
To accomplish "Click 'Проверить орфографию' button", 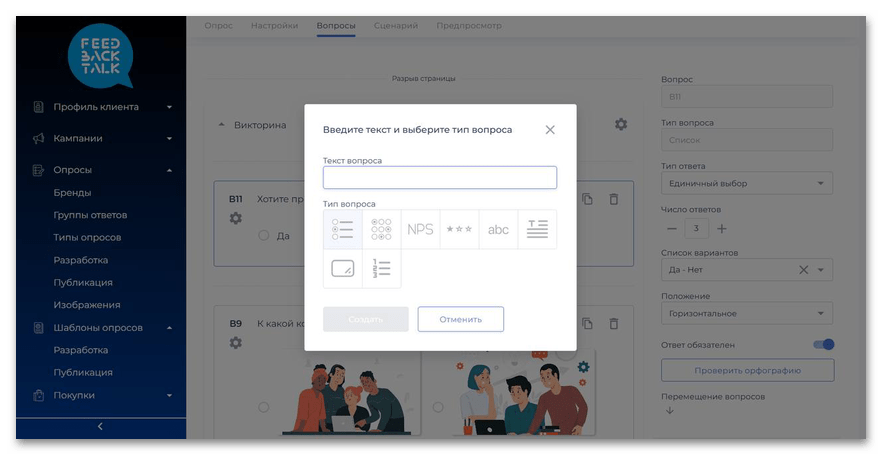I will click(747, 370).
